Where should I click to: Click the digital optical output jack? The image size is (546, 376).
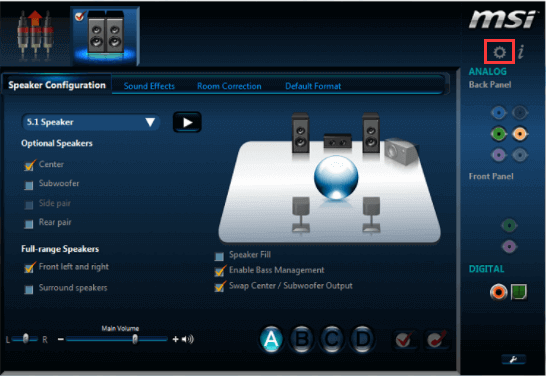click(519, 292)
